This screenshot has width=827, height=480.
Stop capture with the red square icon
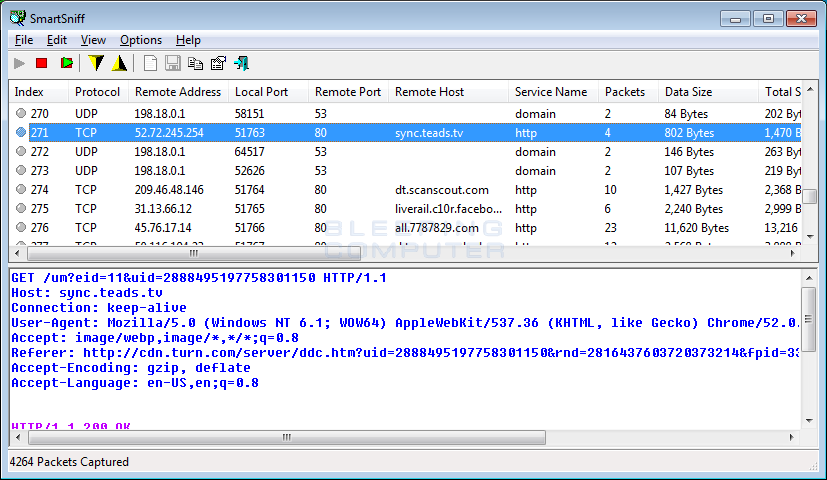(42, 64)
